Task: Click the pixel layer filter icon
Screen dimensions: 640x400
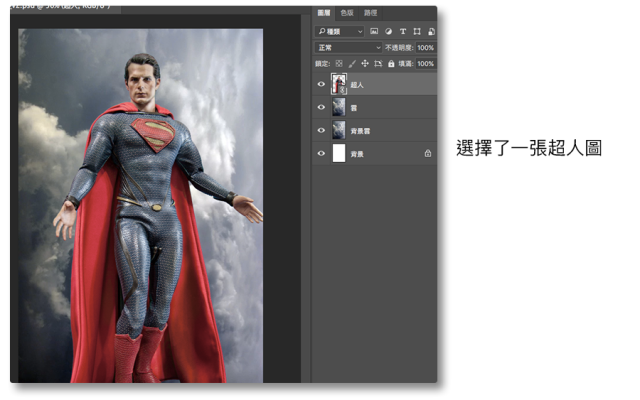Action: coord(374,31)
